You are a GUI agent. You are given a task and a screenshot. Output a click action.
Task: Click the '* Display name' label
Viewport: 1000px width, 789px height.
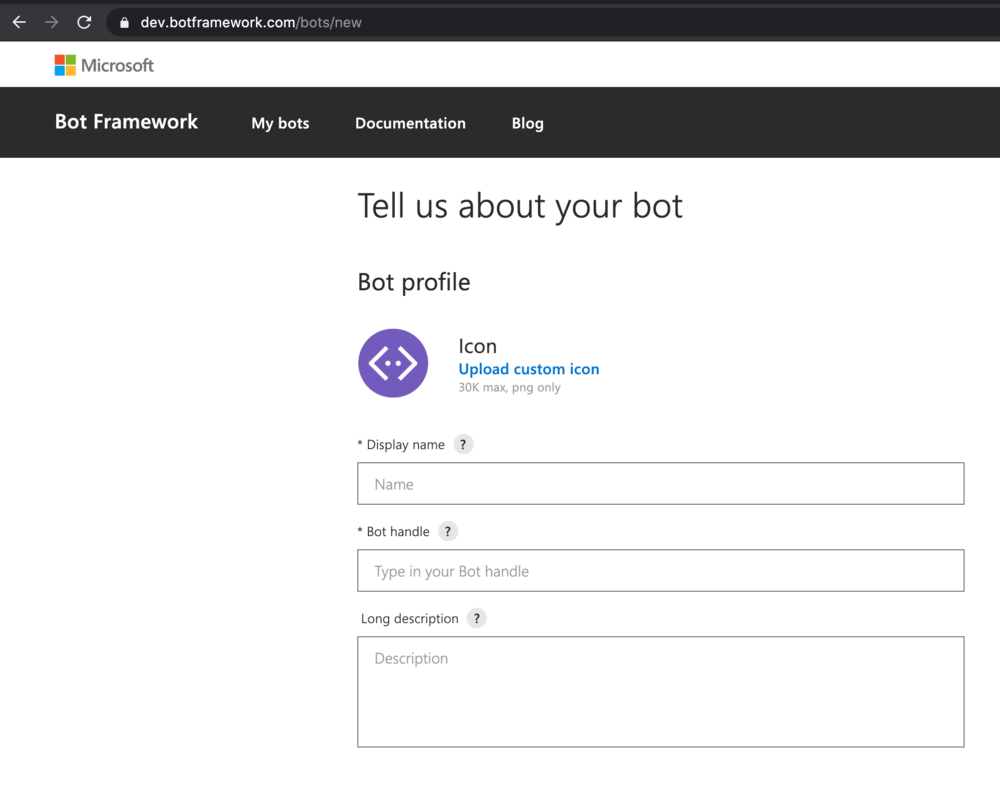401,445
